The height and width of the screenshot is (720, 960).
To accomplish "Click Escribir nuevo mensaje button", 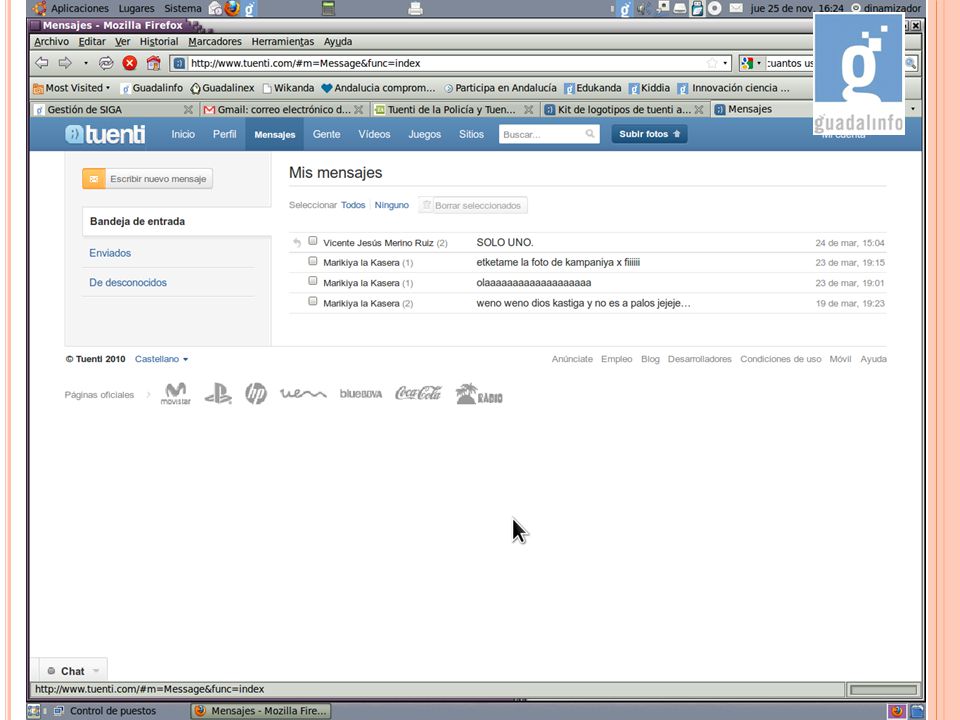I will pyautogui.click(x=148, y=179).
